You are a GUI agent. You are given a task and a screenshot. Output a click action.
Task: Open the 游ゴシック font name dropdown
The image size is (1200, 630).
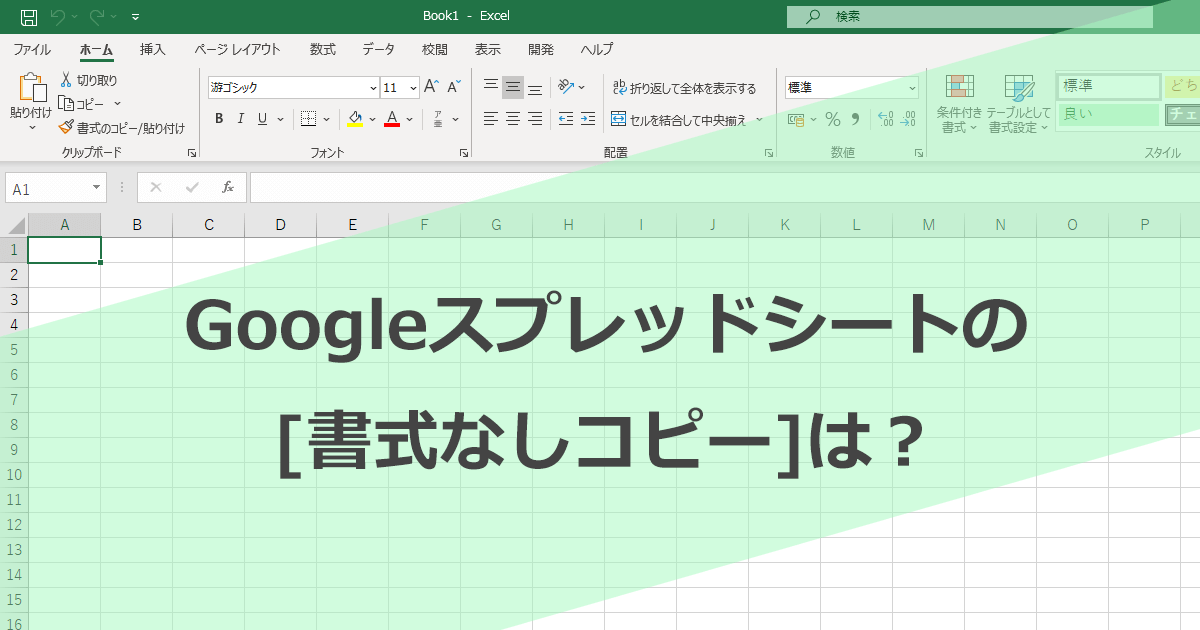tap(373, 88)
